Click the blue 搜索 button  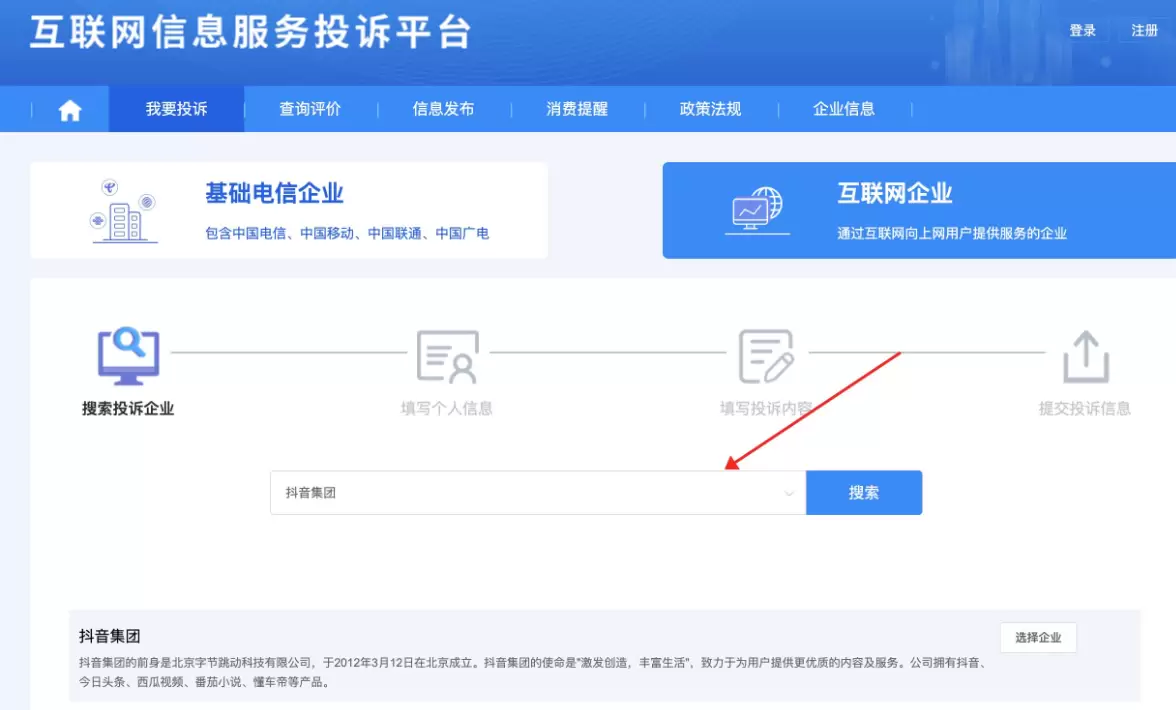pos(864,493)
